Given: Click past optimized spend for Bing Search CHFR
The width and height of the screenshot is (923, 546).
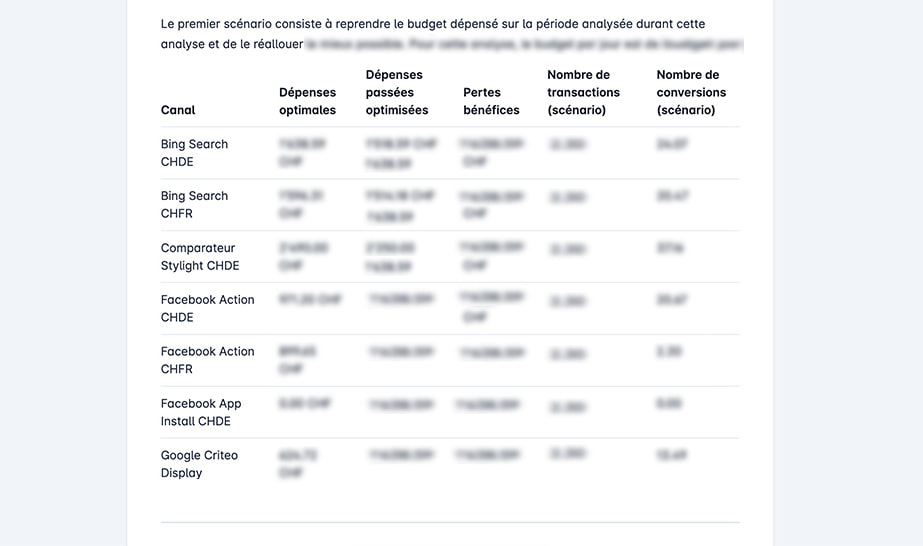Looking at the screenshot, I should click(400, 206).
